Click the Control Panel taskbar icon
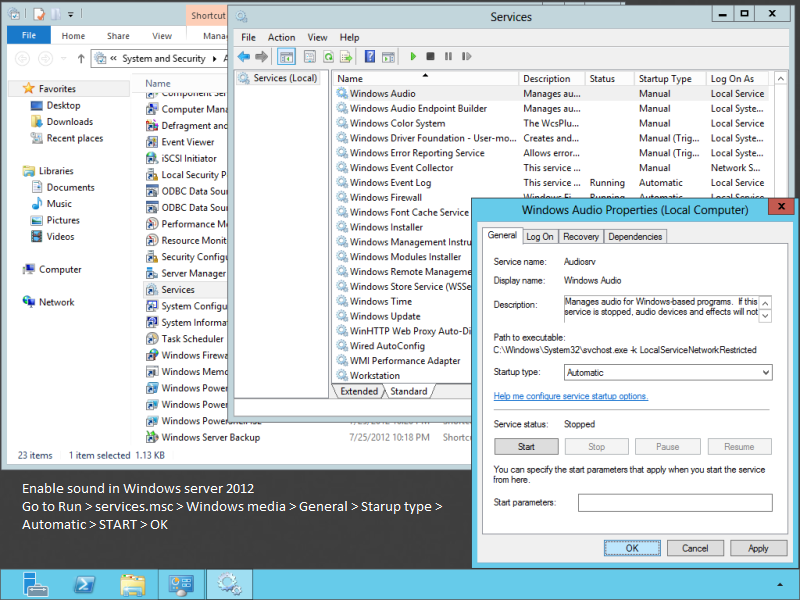Screen dimensions: 800x600 pyautogui.click(x=181, y=584)
